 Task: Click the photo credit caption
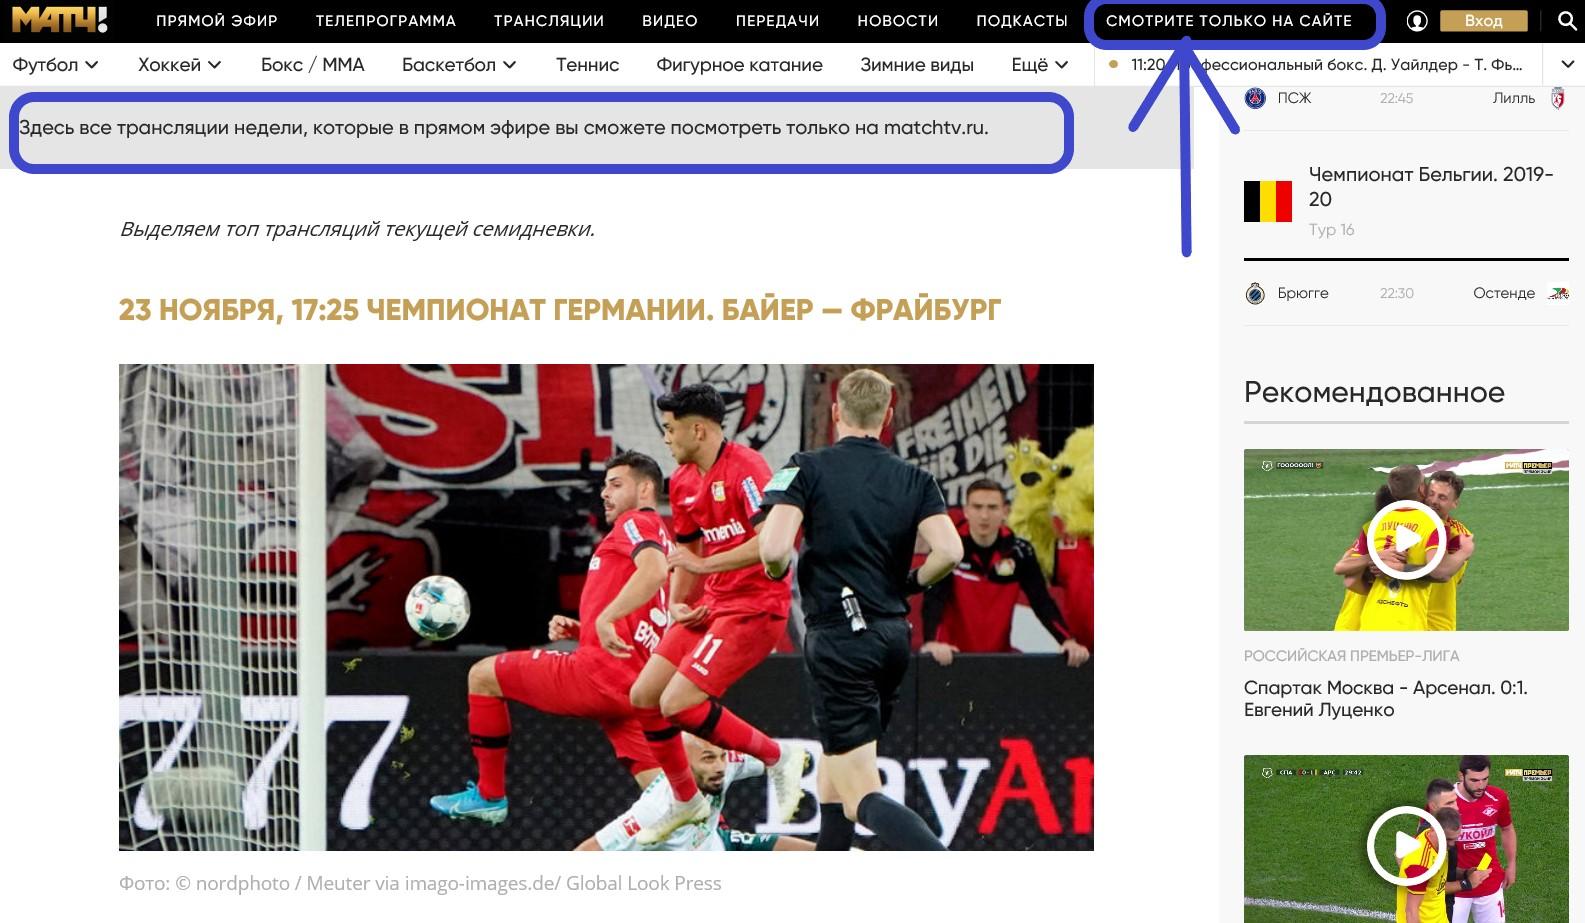(x=420, y=883)
